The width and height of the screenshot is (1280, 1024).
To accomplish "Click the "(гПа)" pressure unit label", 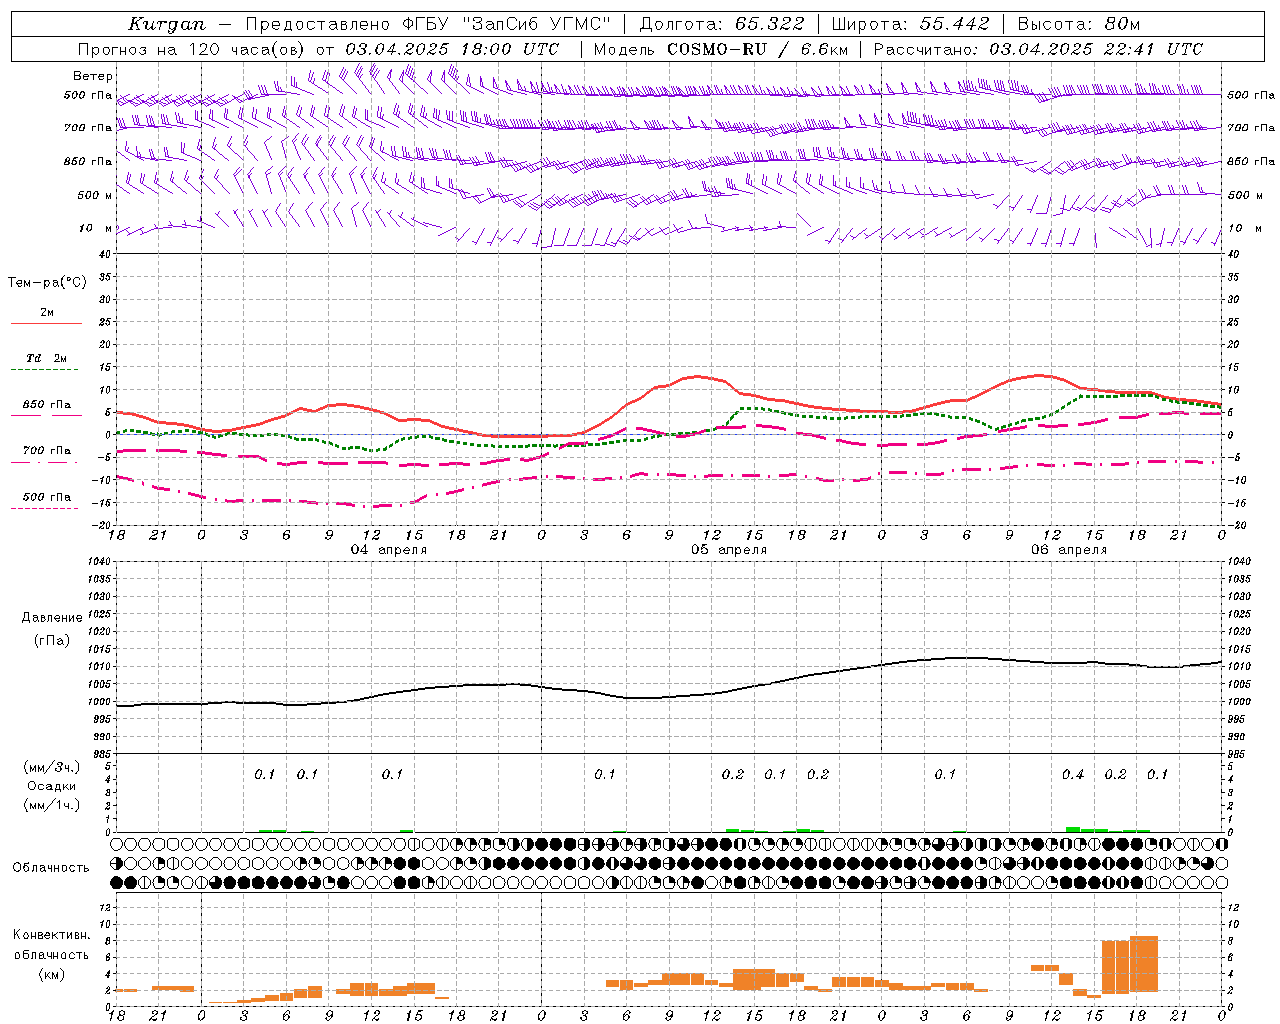I will pos(52,641).
